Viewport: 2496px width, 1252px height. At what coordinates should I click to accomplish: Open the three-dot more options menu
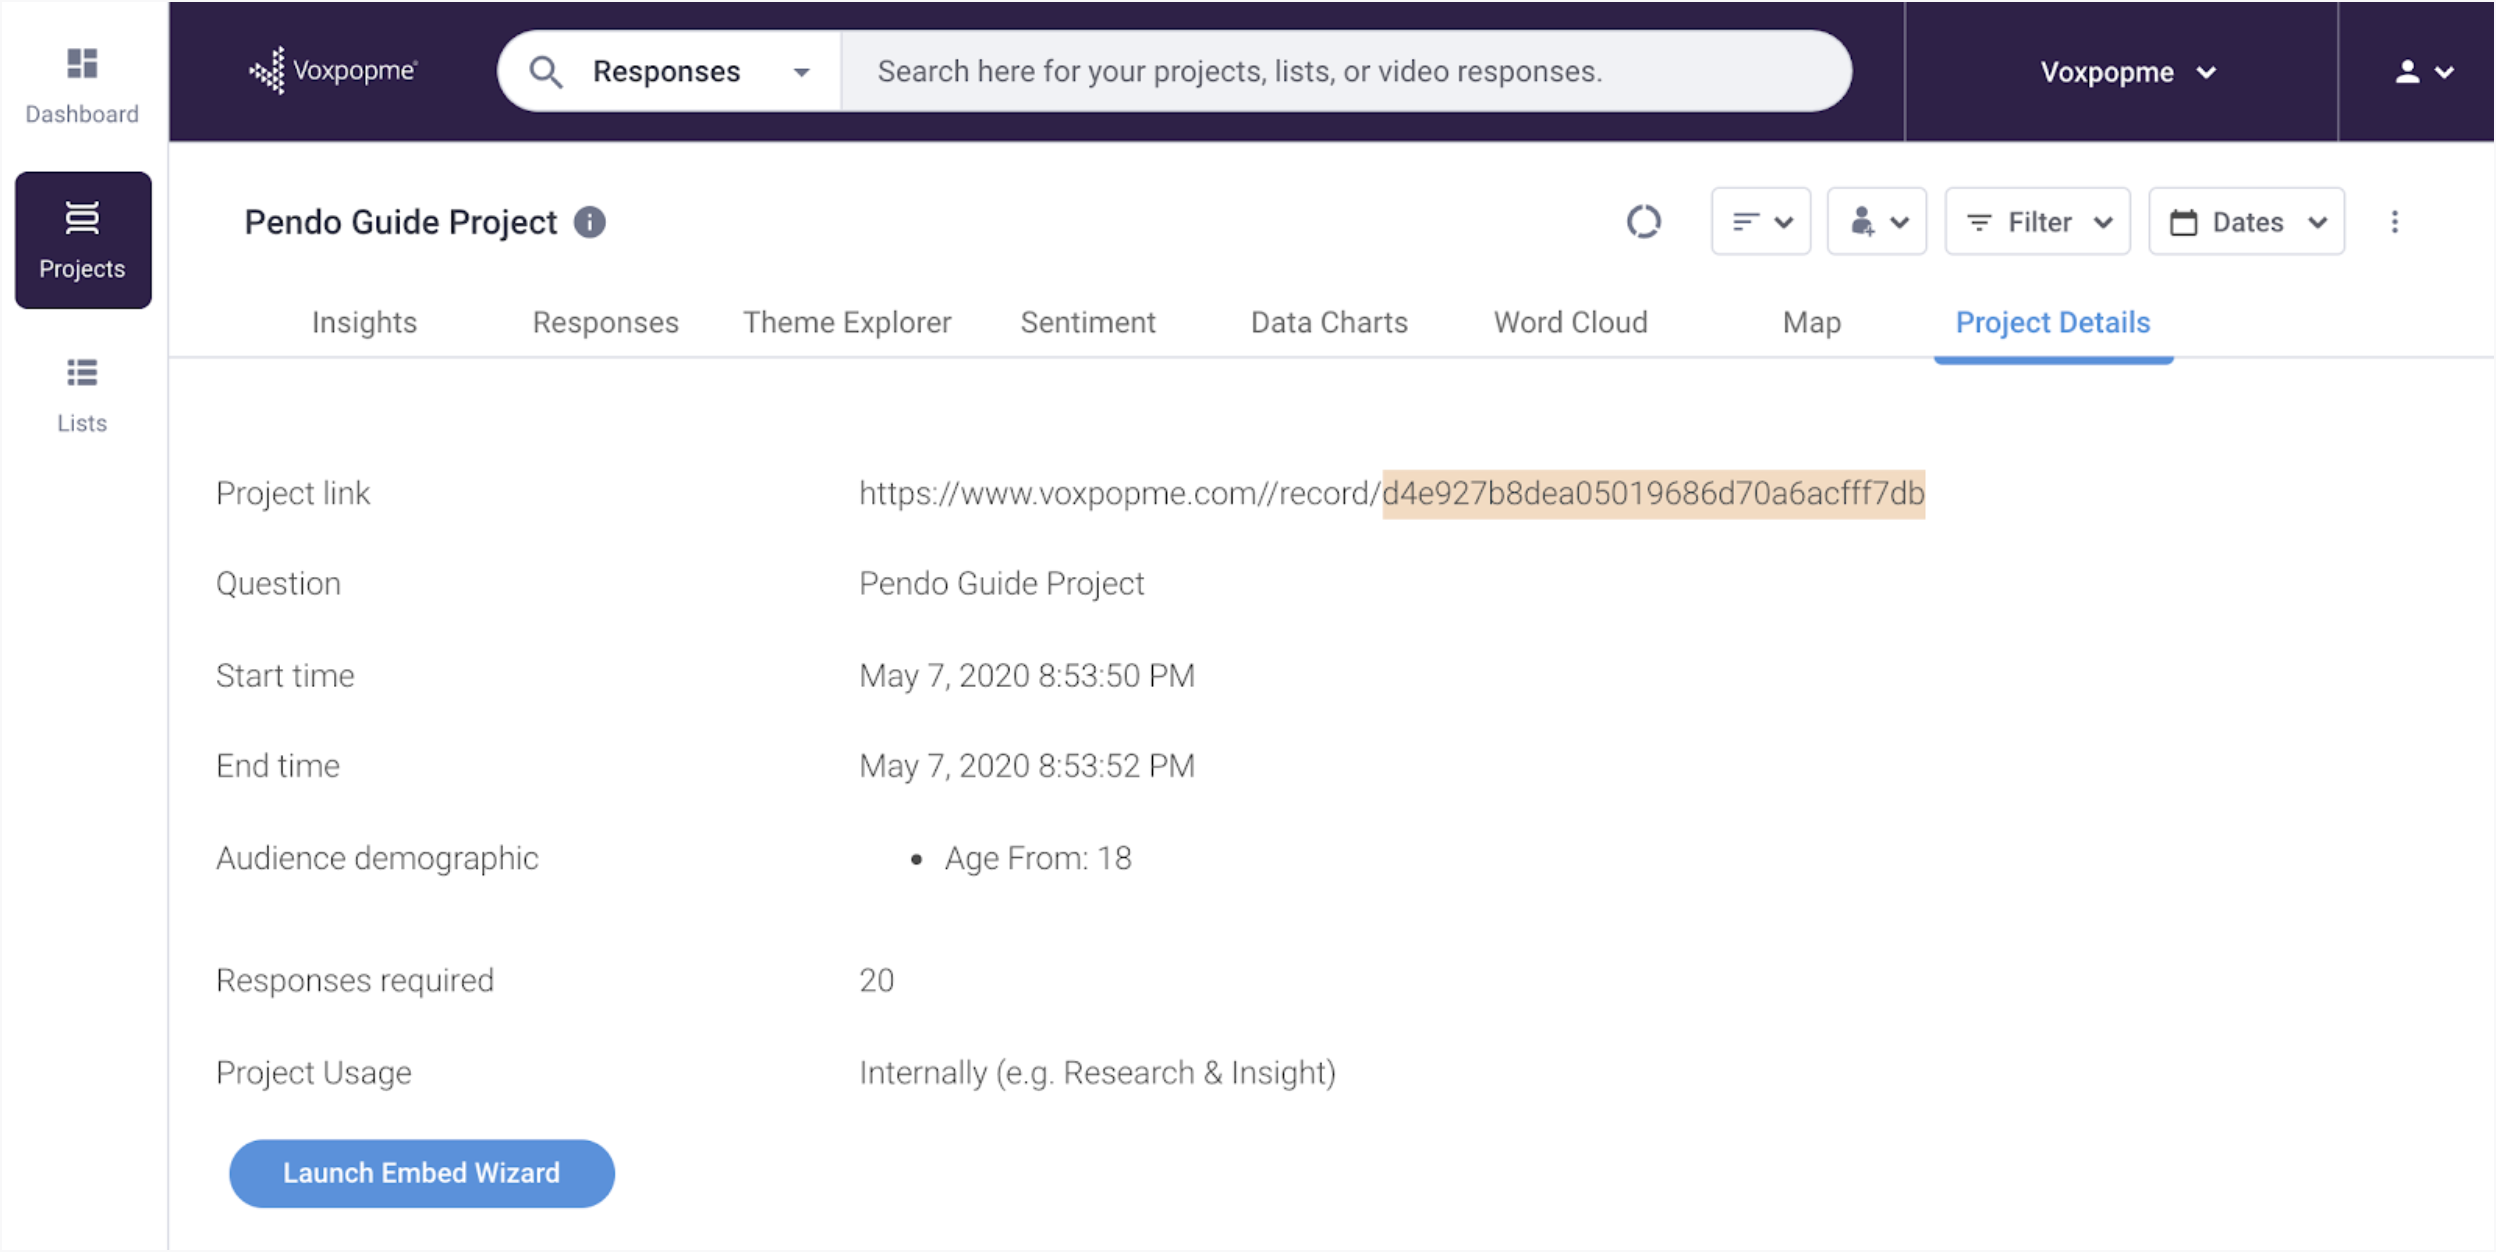click(2394, 222)
